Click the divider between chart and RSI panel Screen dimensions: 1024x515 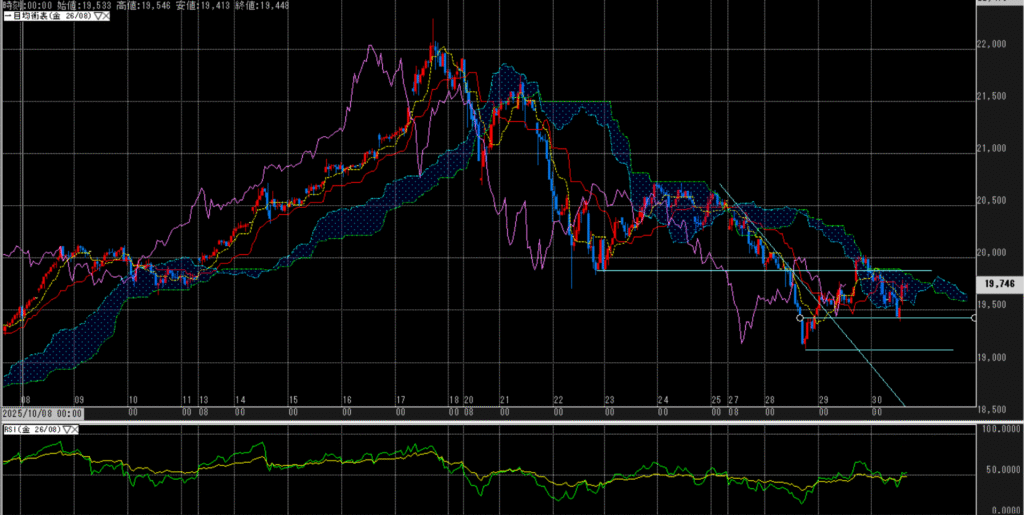point(500,421)
